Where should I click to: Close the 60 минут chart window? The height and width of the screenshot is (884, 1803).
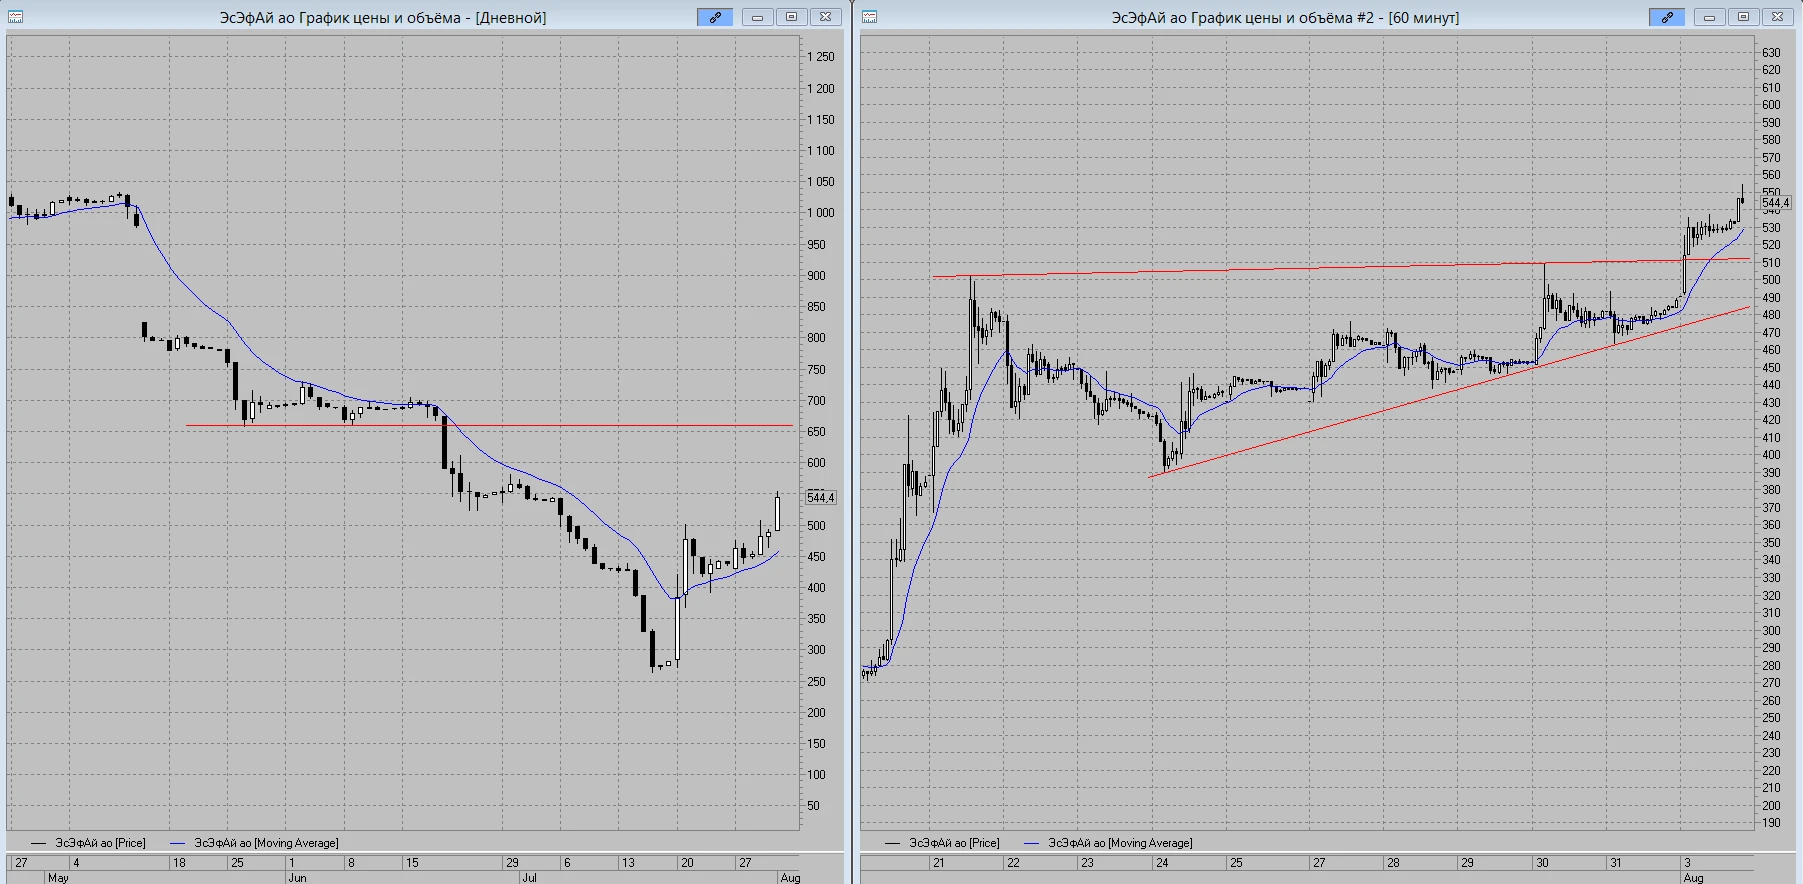(x=1777, y=17)
